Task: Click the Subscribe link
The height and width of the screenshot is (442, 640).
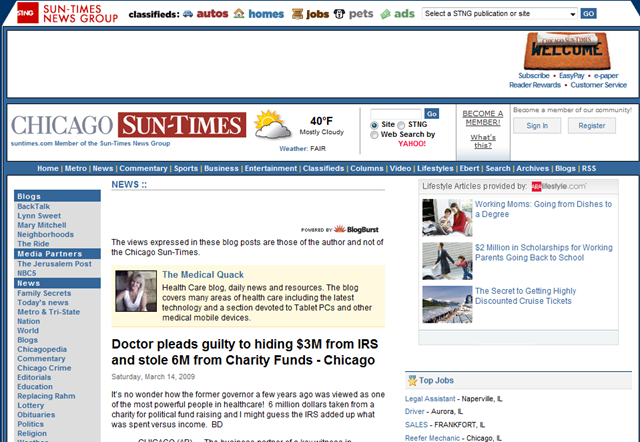Action: click(533, 76)
